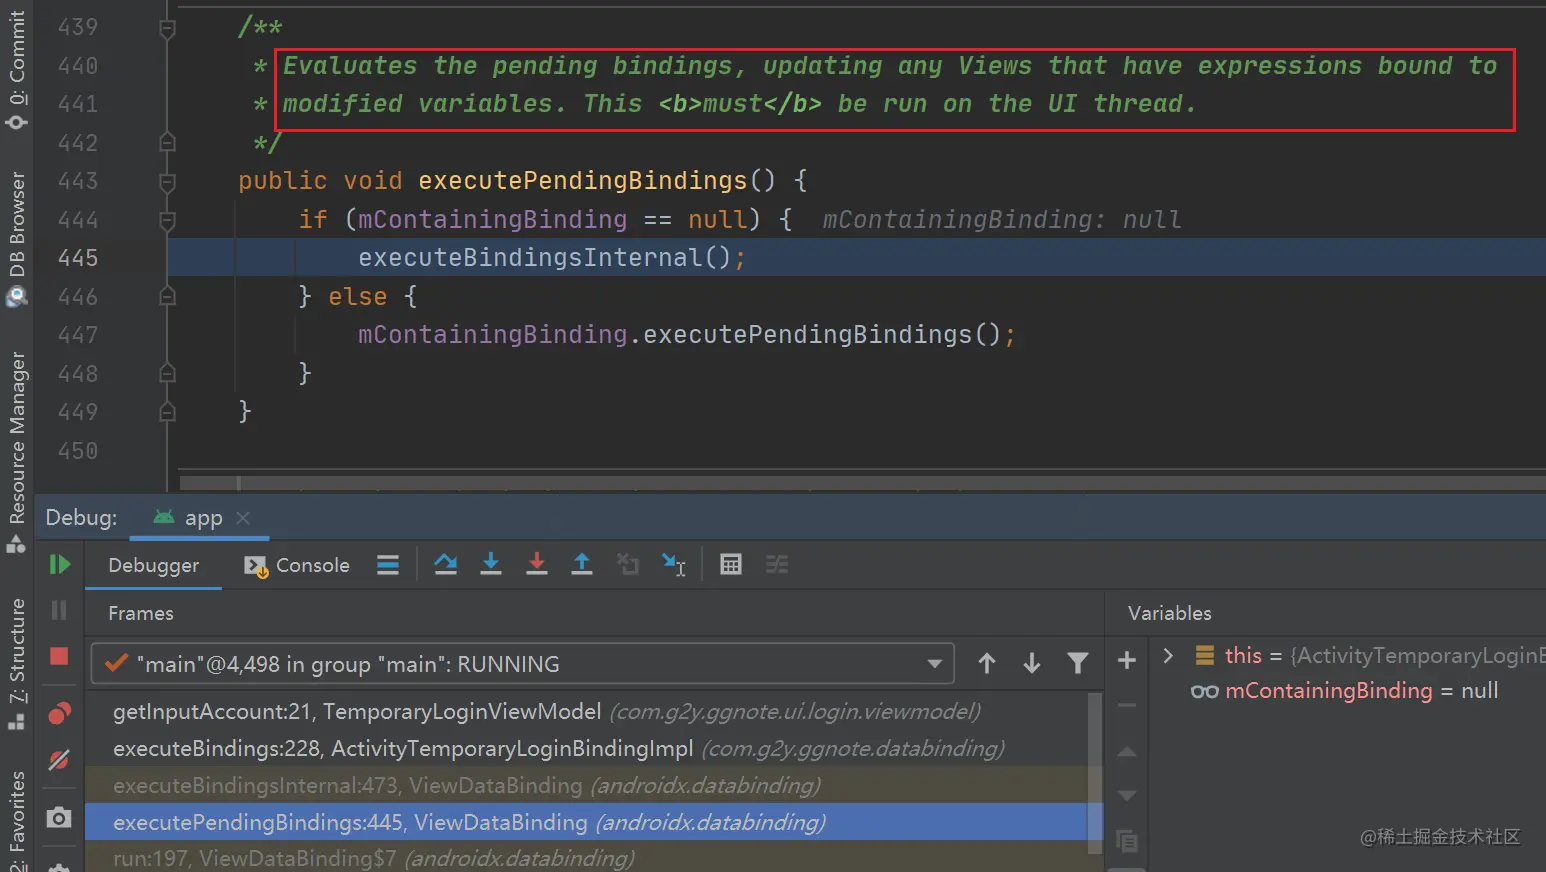Add a new watch with plus icon
The height and width of the screenshot is (872, 1546).
tap(1127, 660)
